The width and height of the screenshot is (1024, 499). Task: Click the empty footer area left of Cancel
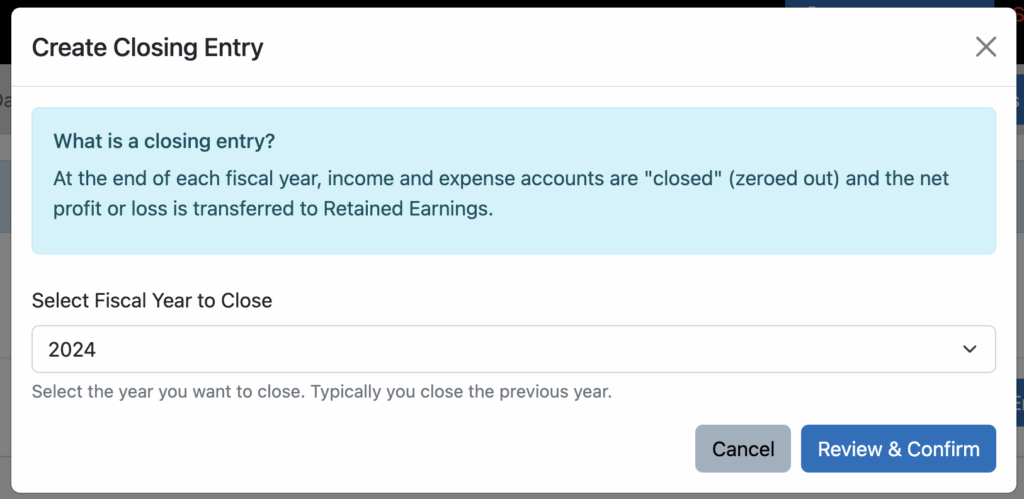(x=350, y=449)
